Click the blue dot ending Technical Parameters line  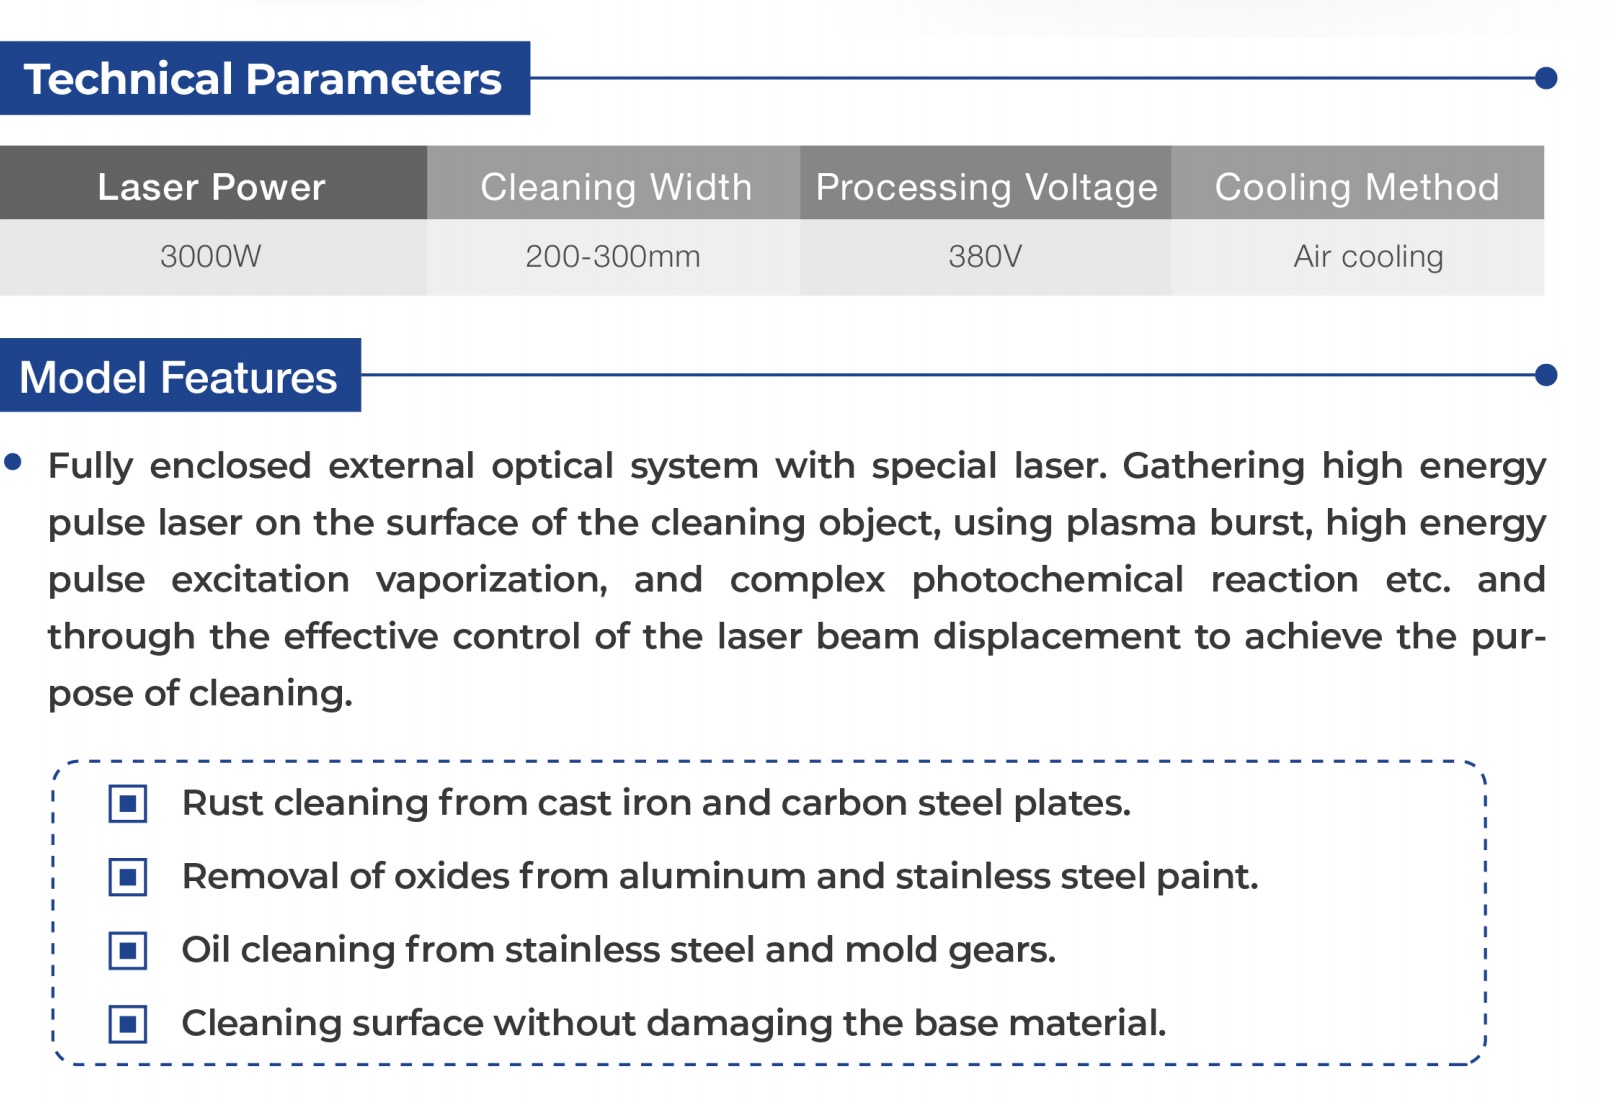point(1546,78)
